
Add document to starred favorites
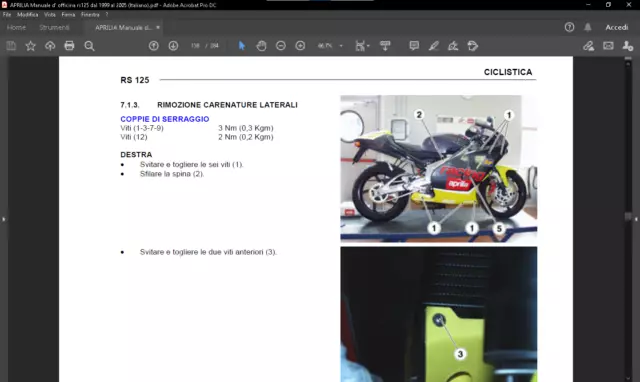31,46
